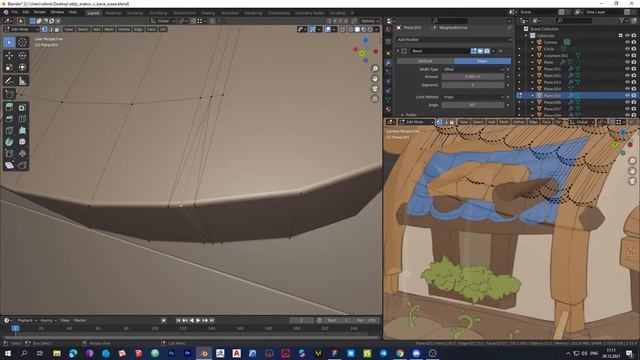Open the Edit menu
The image size is (640, 360).
pos(26,12)
